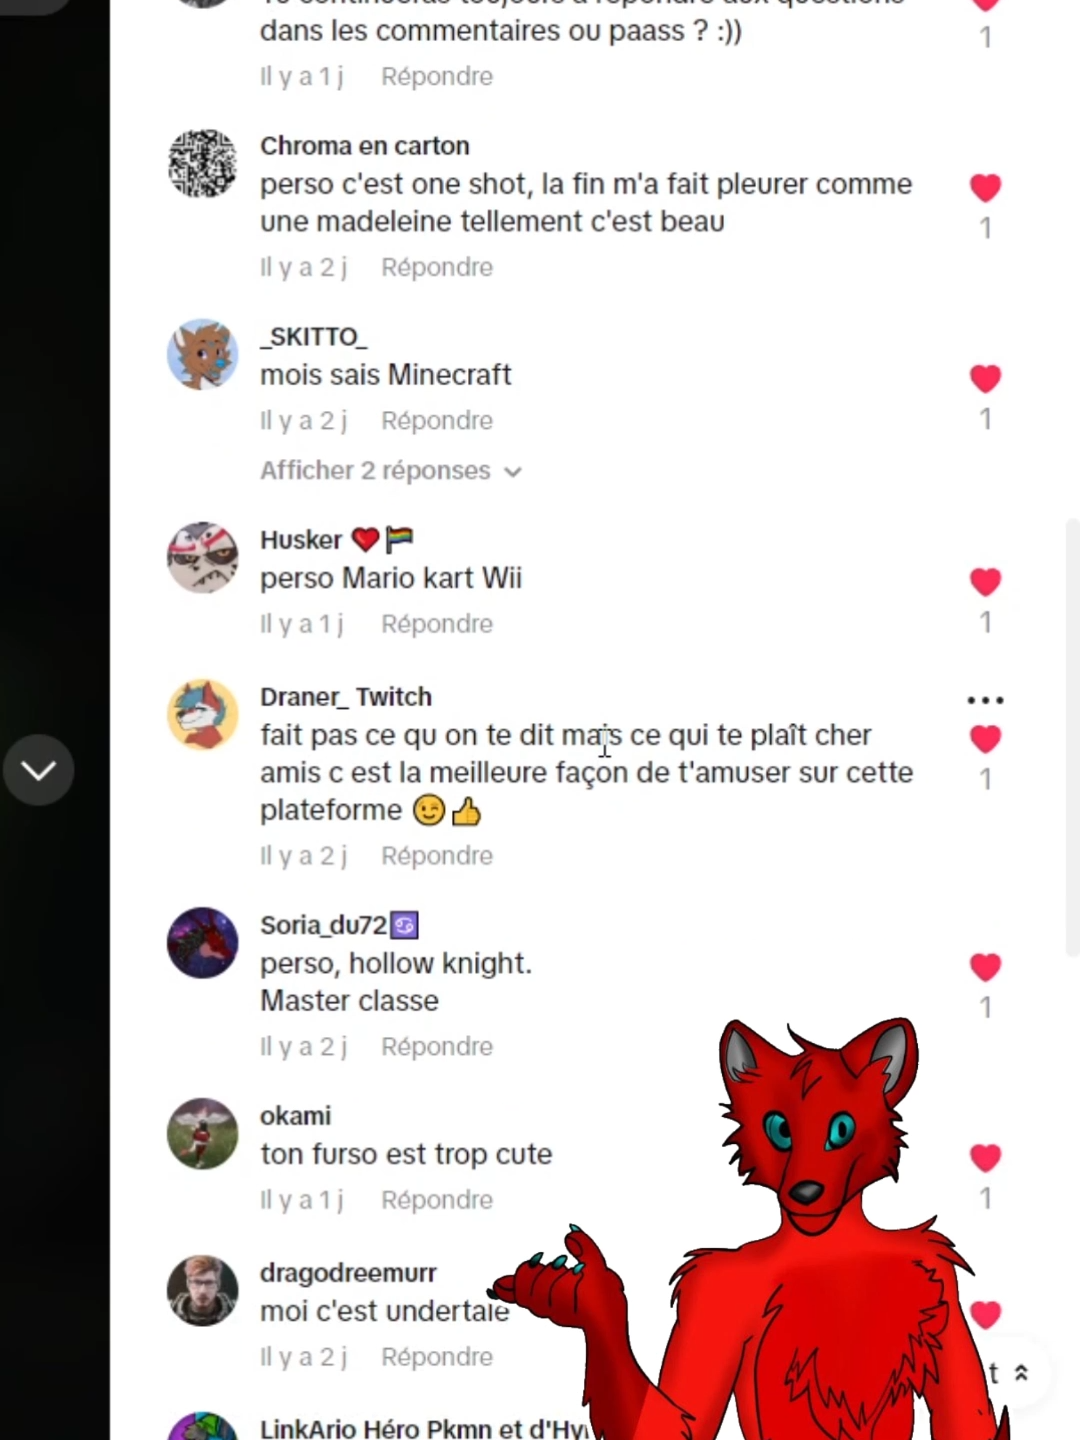Screen dimensions: 1080x1440
Task: Like Chroma en carton's comment
Action: (x=985, y=187)
